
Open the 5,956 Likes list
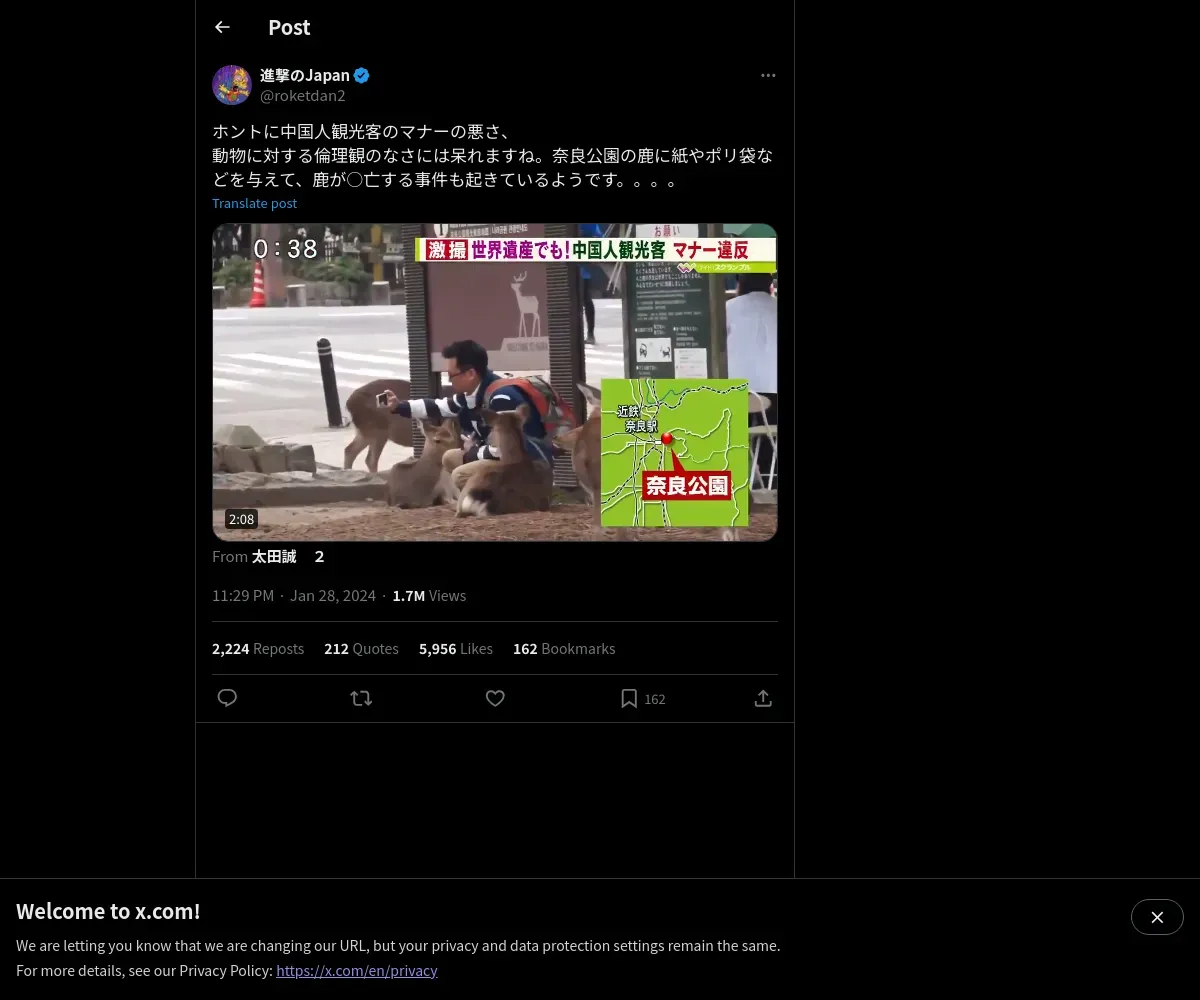click(456, 648)
